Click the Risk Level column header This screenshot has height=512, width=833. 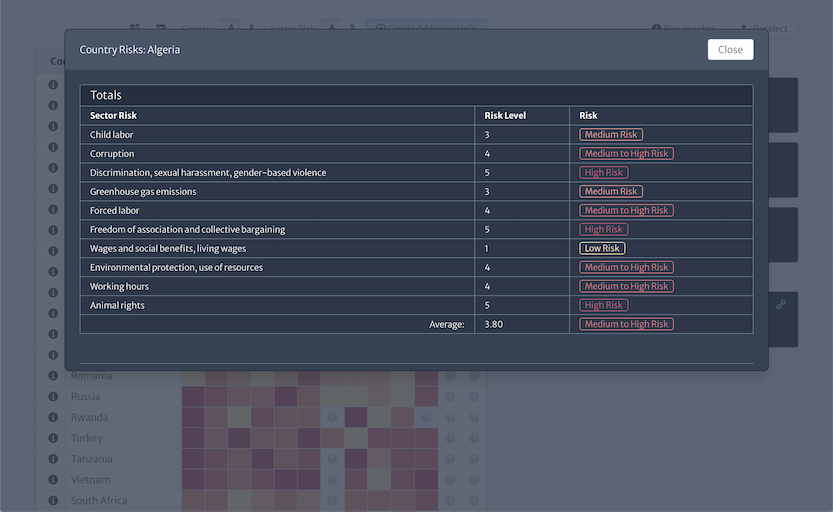click(x=505, y=115)
